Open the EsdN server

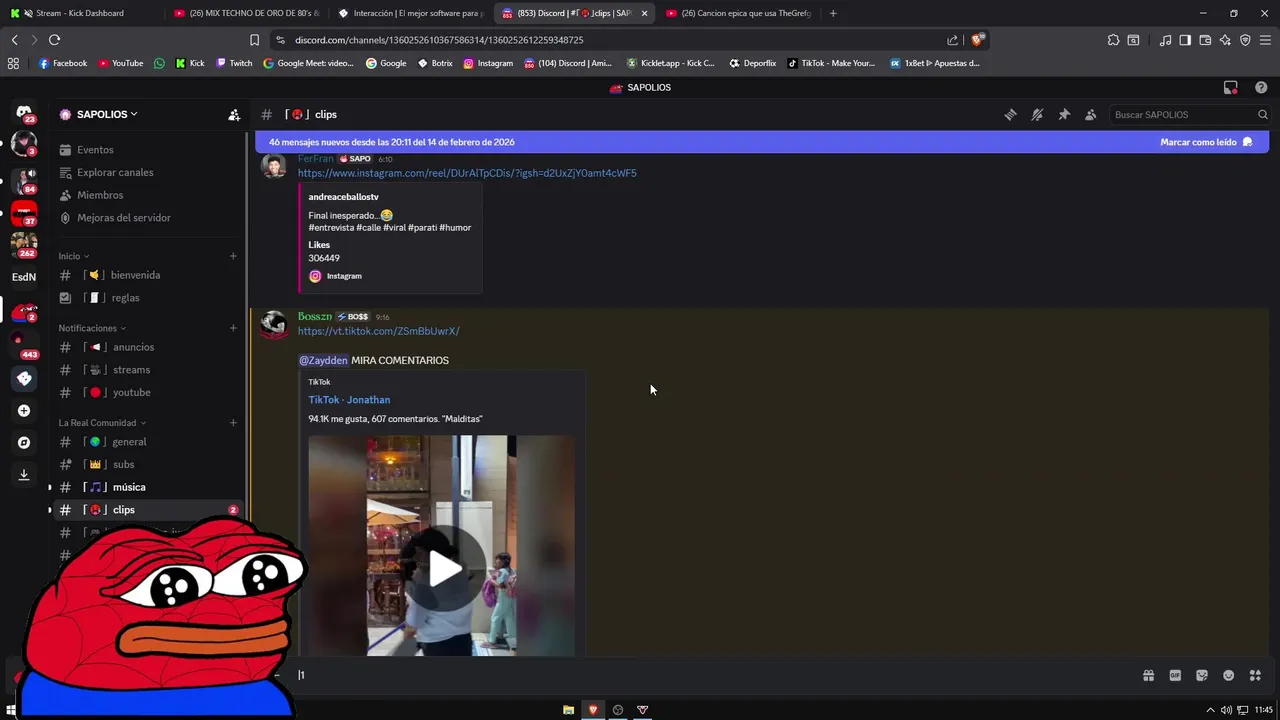24,277
